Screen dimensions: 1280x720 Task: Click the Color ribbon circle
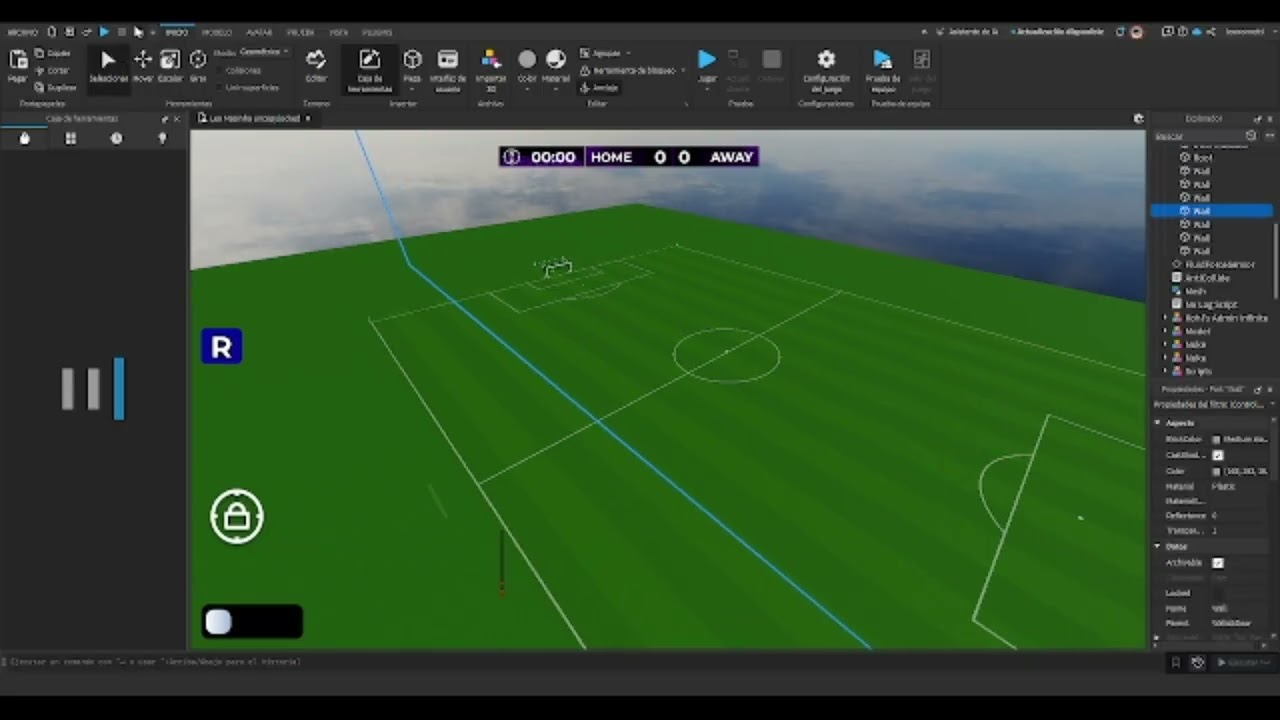[x=527, y=60]
